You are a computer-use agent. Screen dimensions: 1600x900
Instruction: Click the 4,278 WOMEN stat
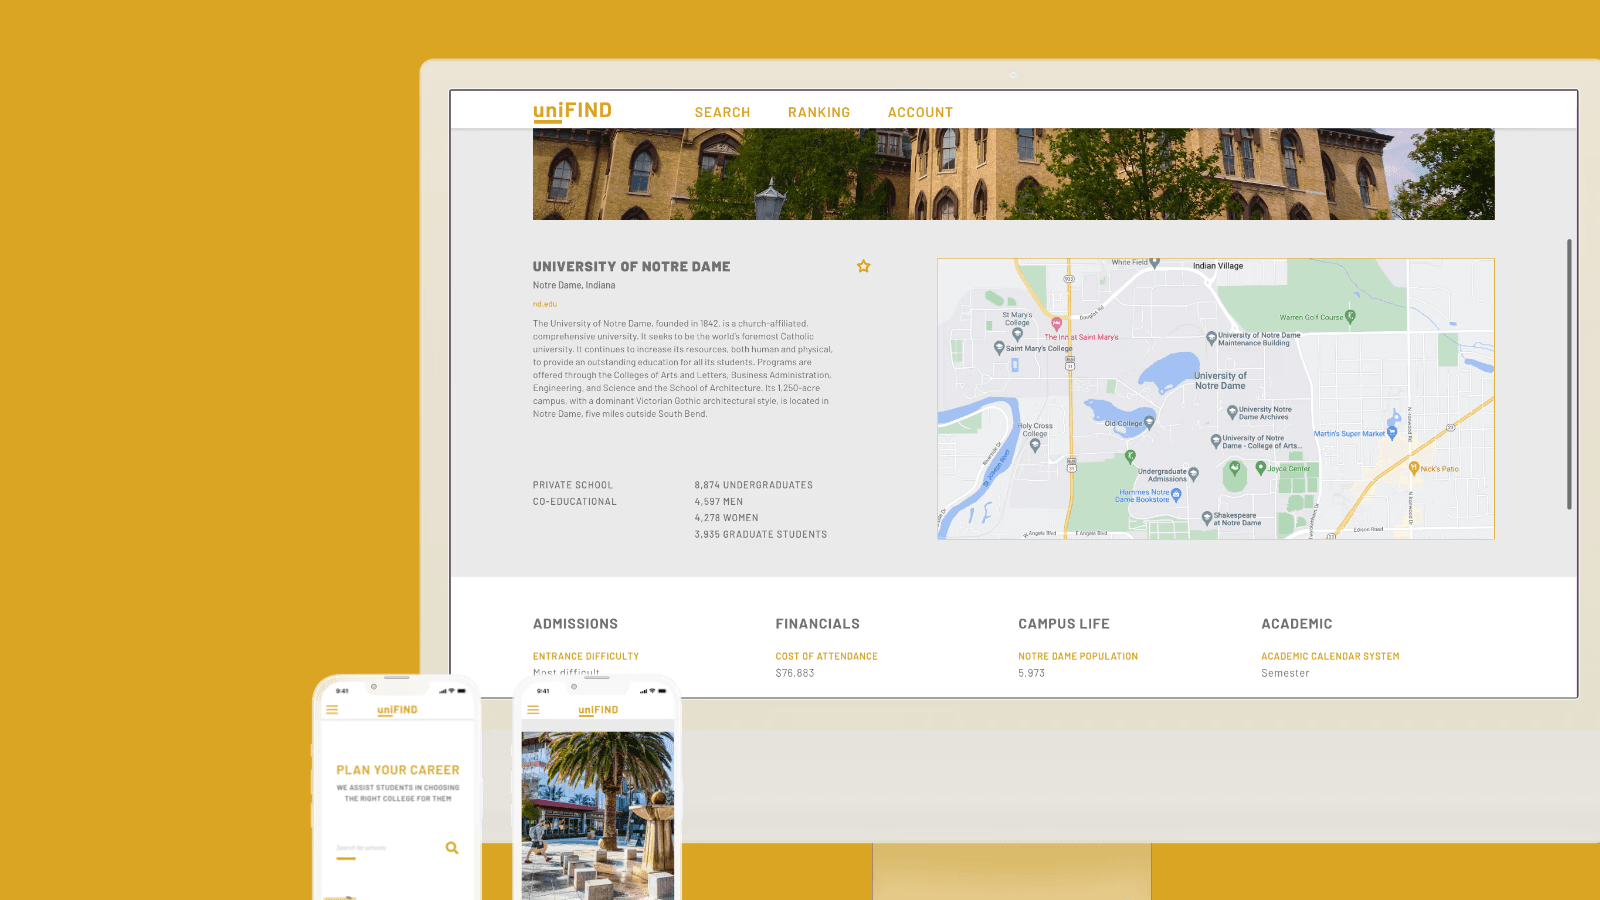coord(727,518)
